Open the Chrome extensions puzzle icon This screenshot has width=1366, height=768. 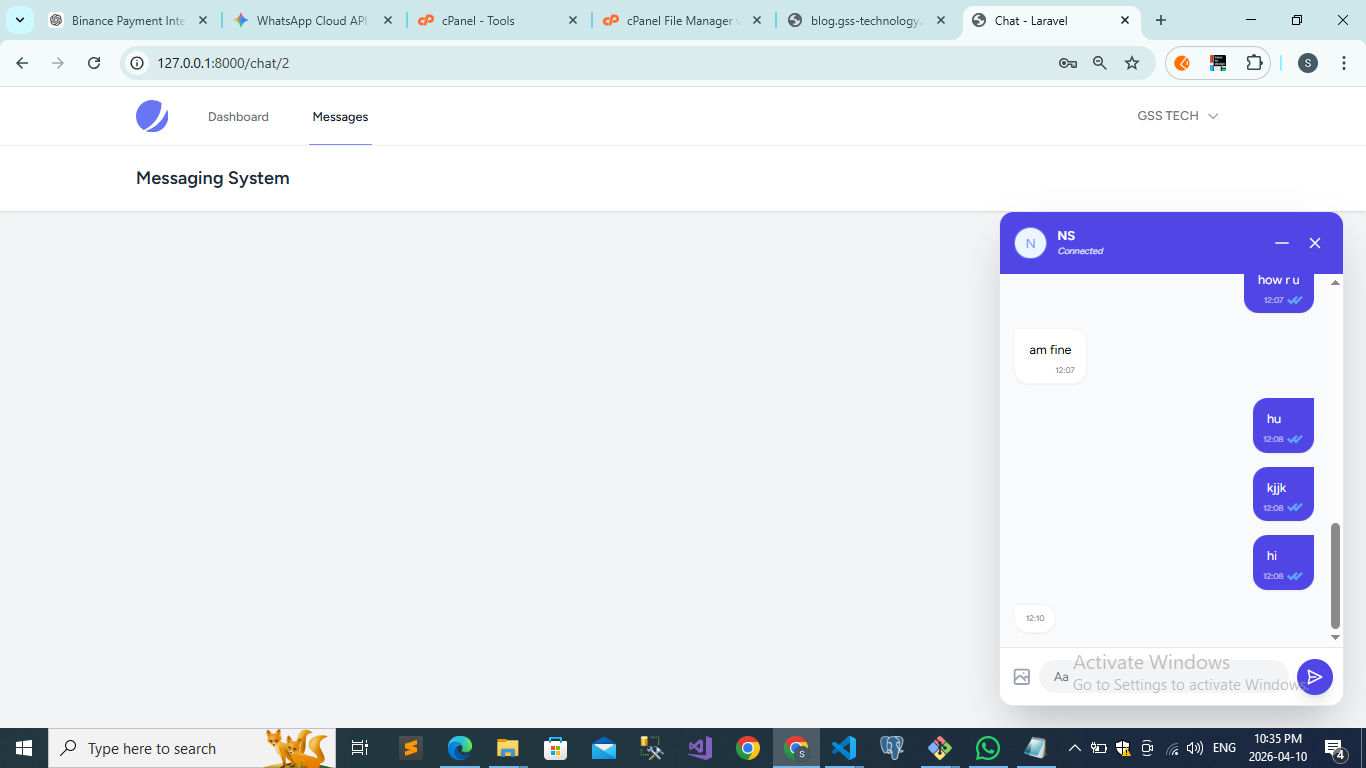1254,63
